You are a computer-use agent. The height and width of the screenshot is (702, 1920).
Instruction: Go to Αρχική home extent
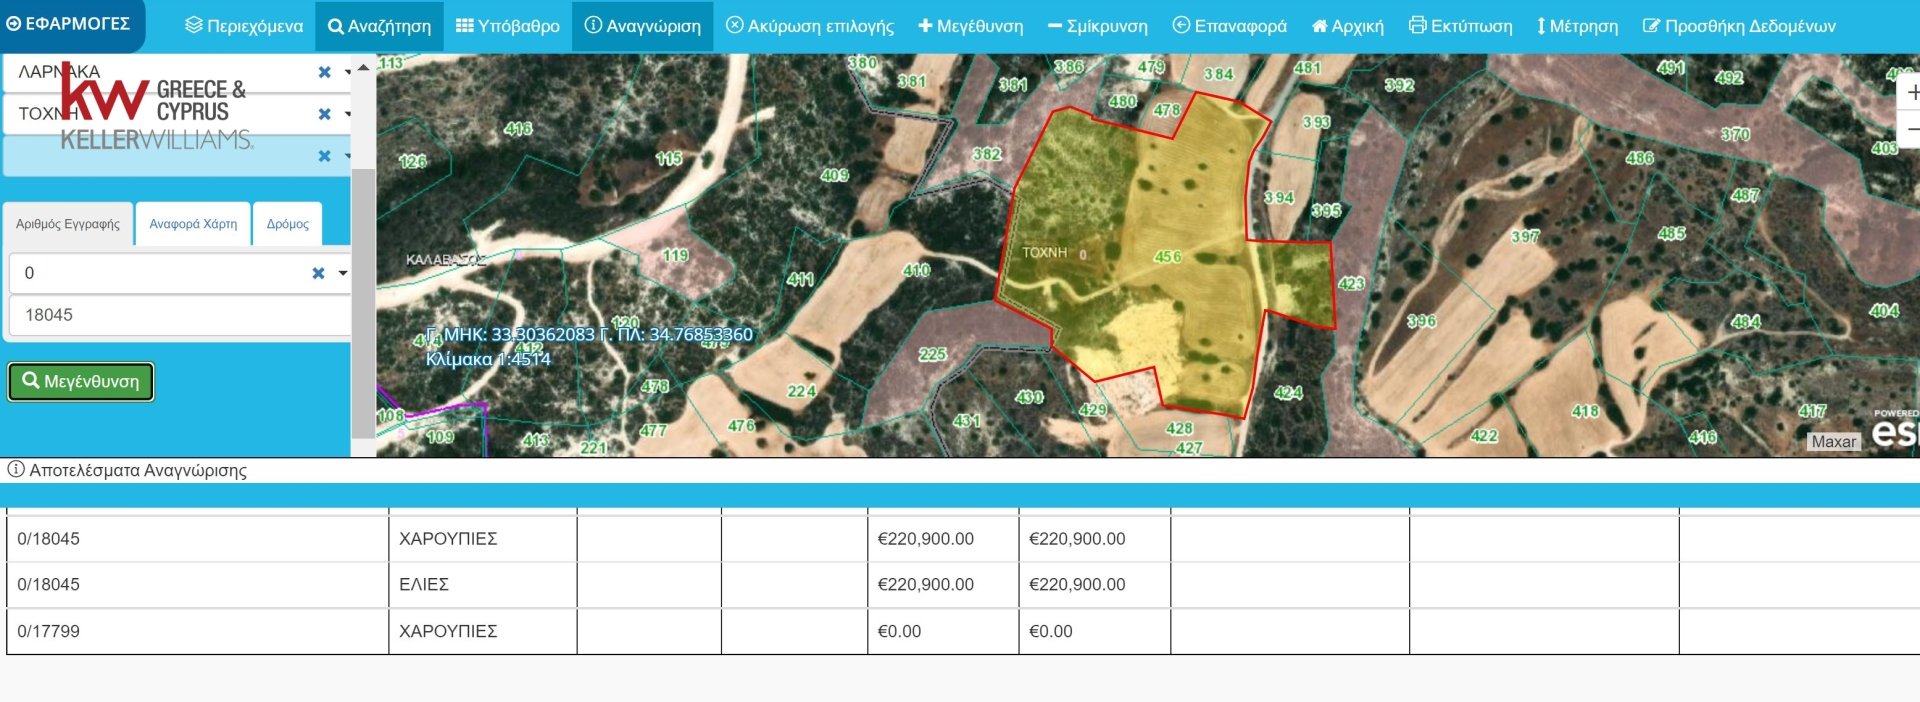click(1347, 26)
